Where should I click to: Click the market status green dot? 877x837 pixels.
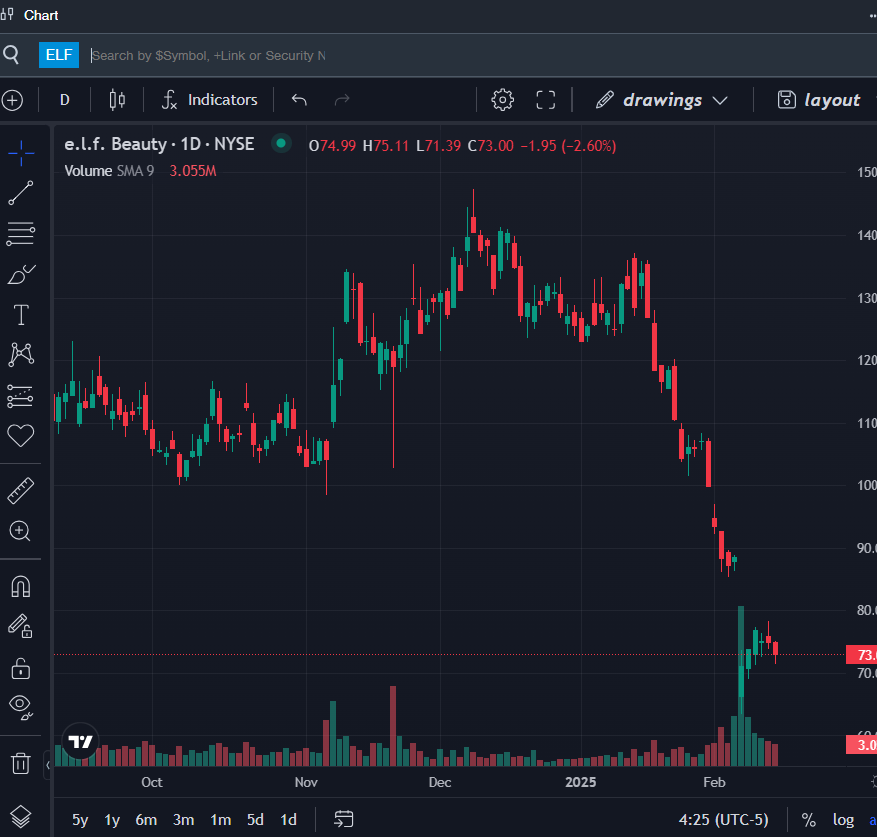click(281, 144)
